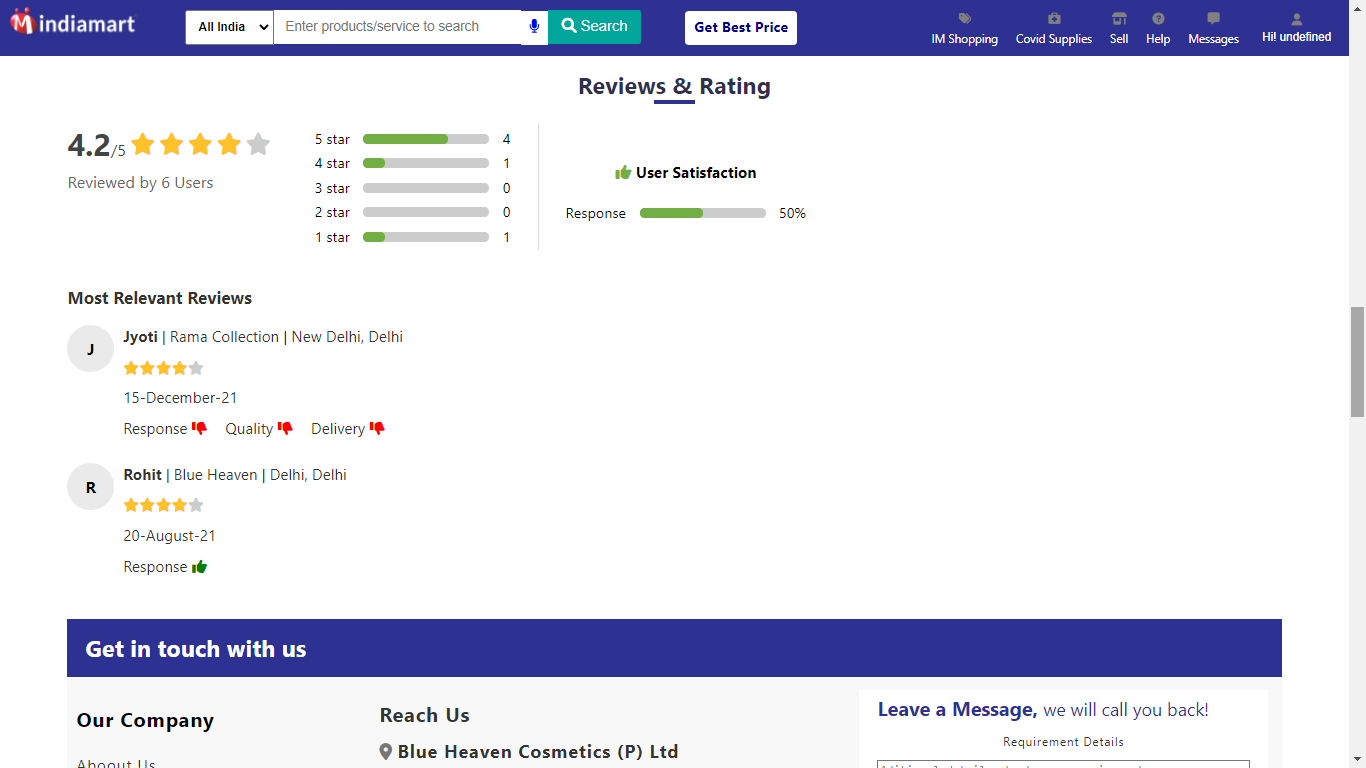Click Jyoti's reviewer avatar circle
This screenshot has height=768, width=1366.
tap(90, 349)
